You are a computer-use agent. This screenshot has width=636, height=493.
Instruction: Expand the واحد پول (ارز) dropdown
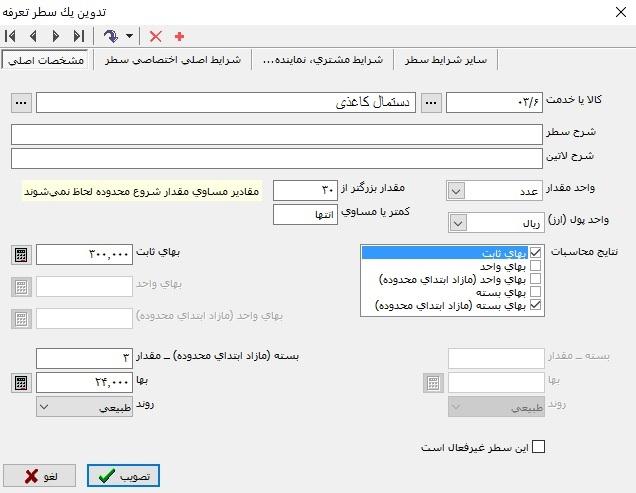457,222
